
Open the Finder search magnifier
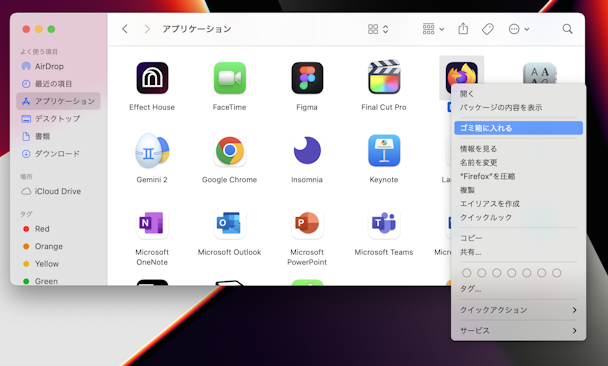pos(568,29)
